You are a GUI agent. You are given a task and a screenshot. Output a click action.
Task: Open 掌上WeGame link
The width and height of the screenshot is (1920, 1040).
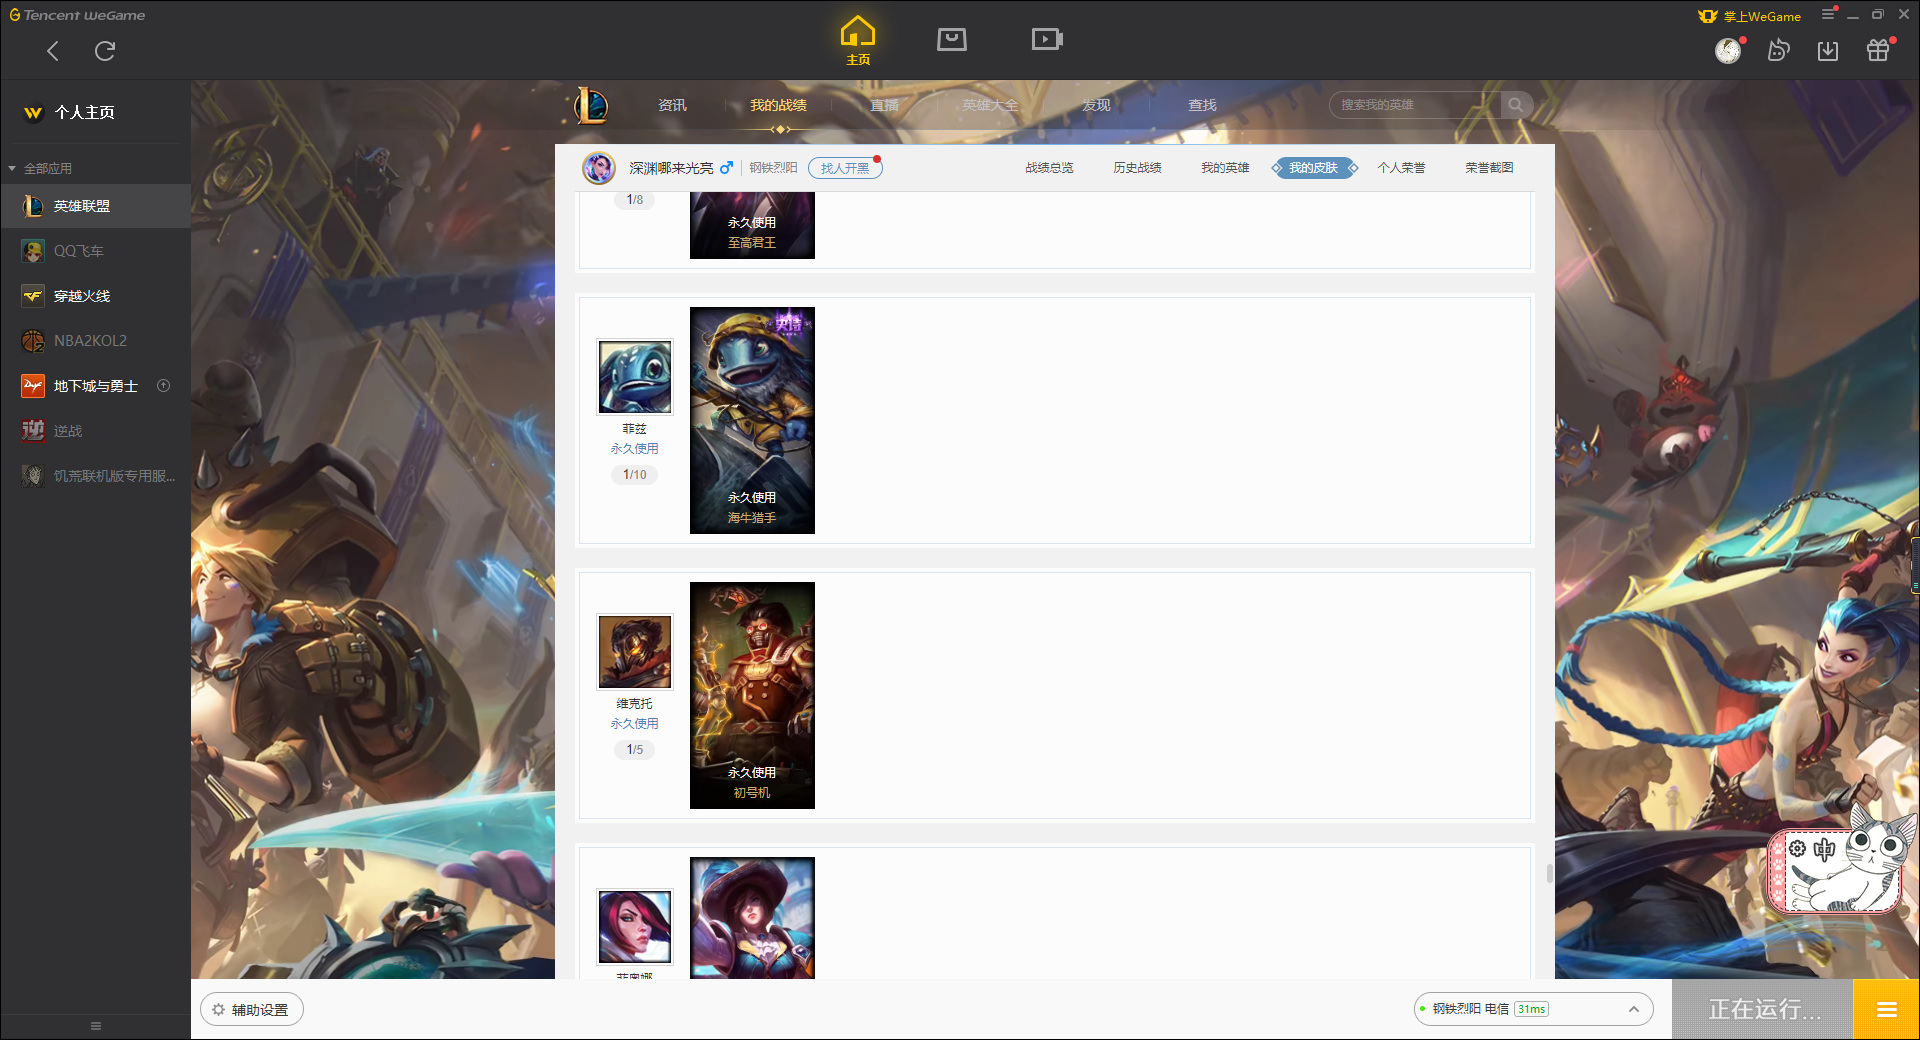[1750, 16]
